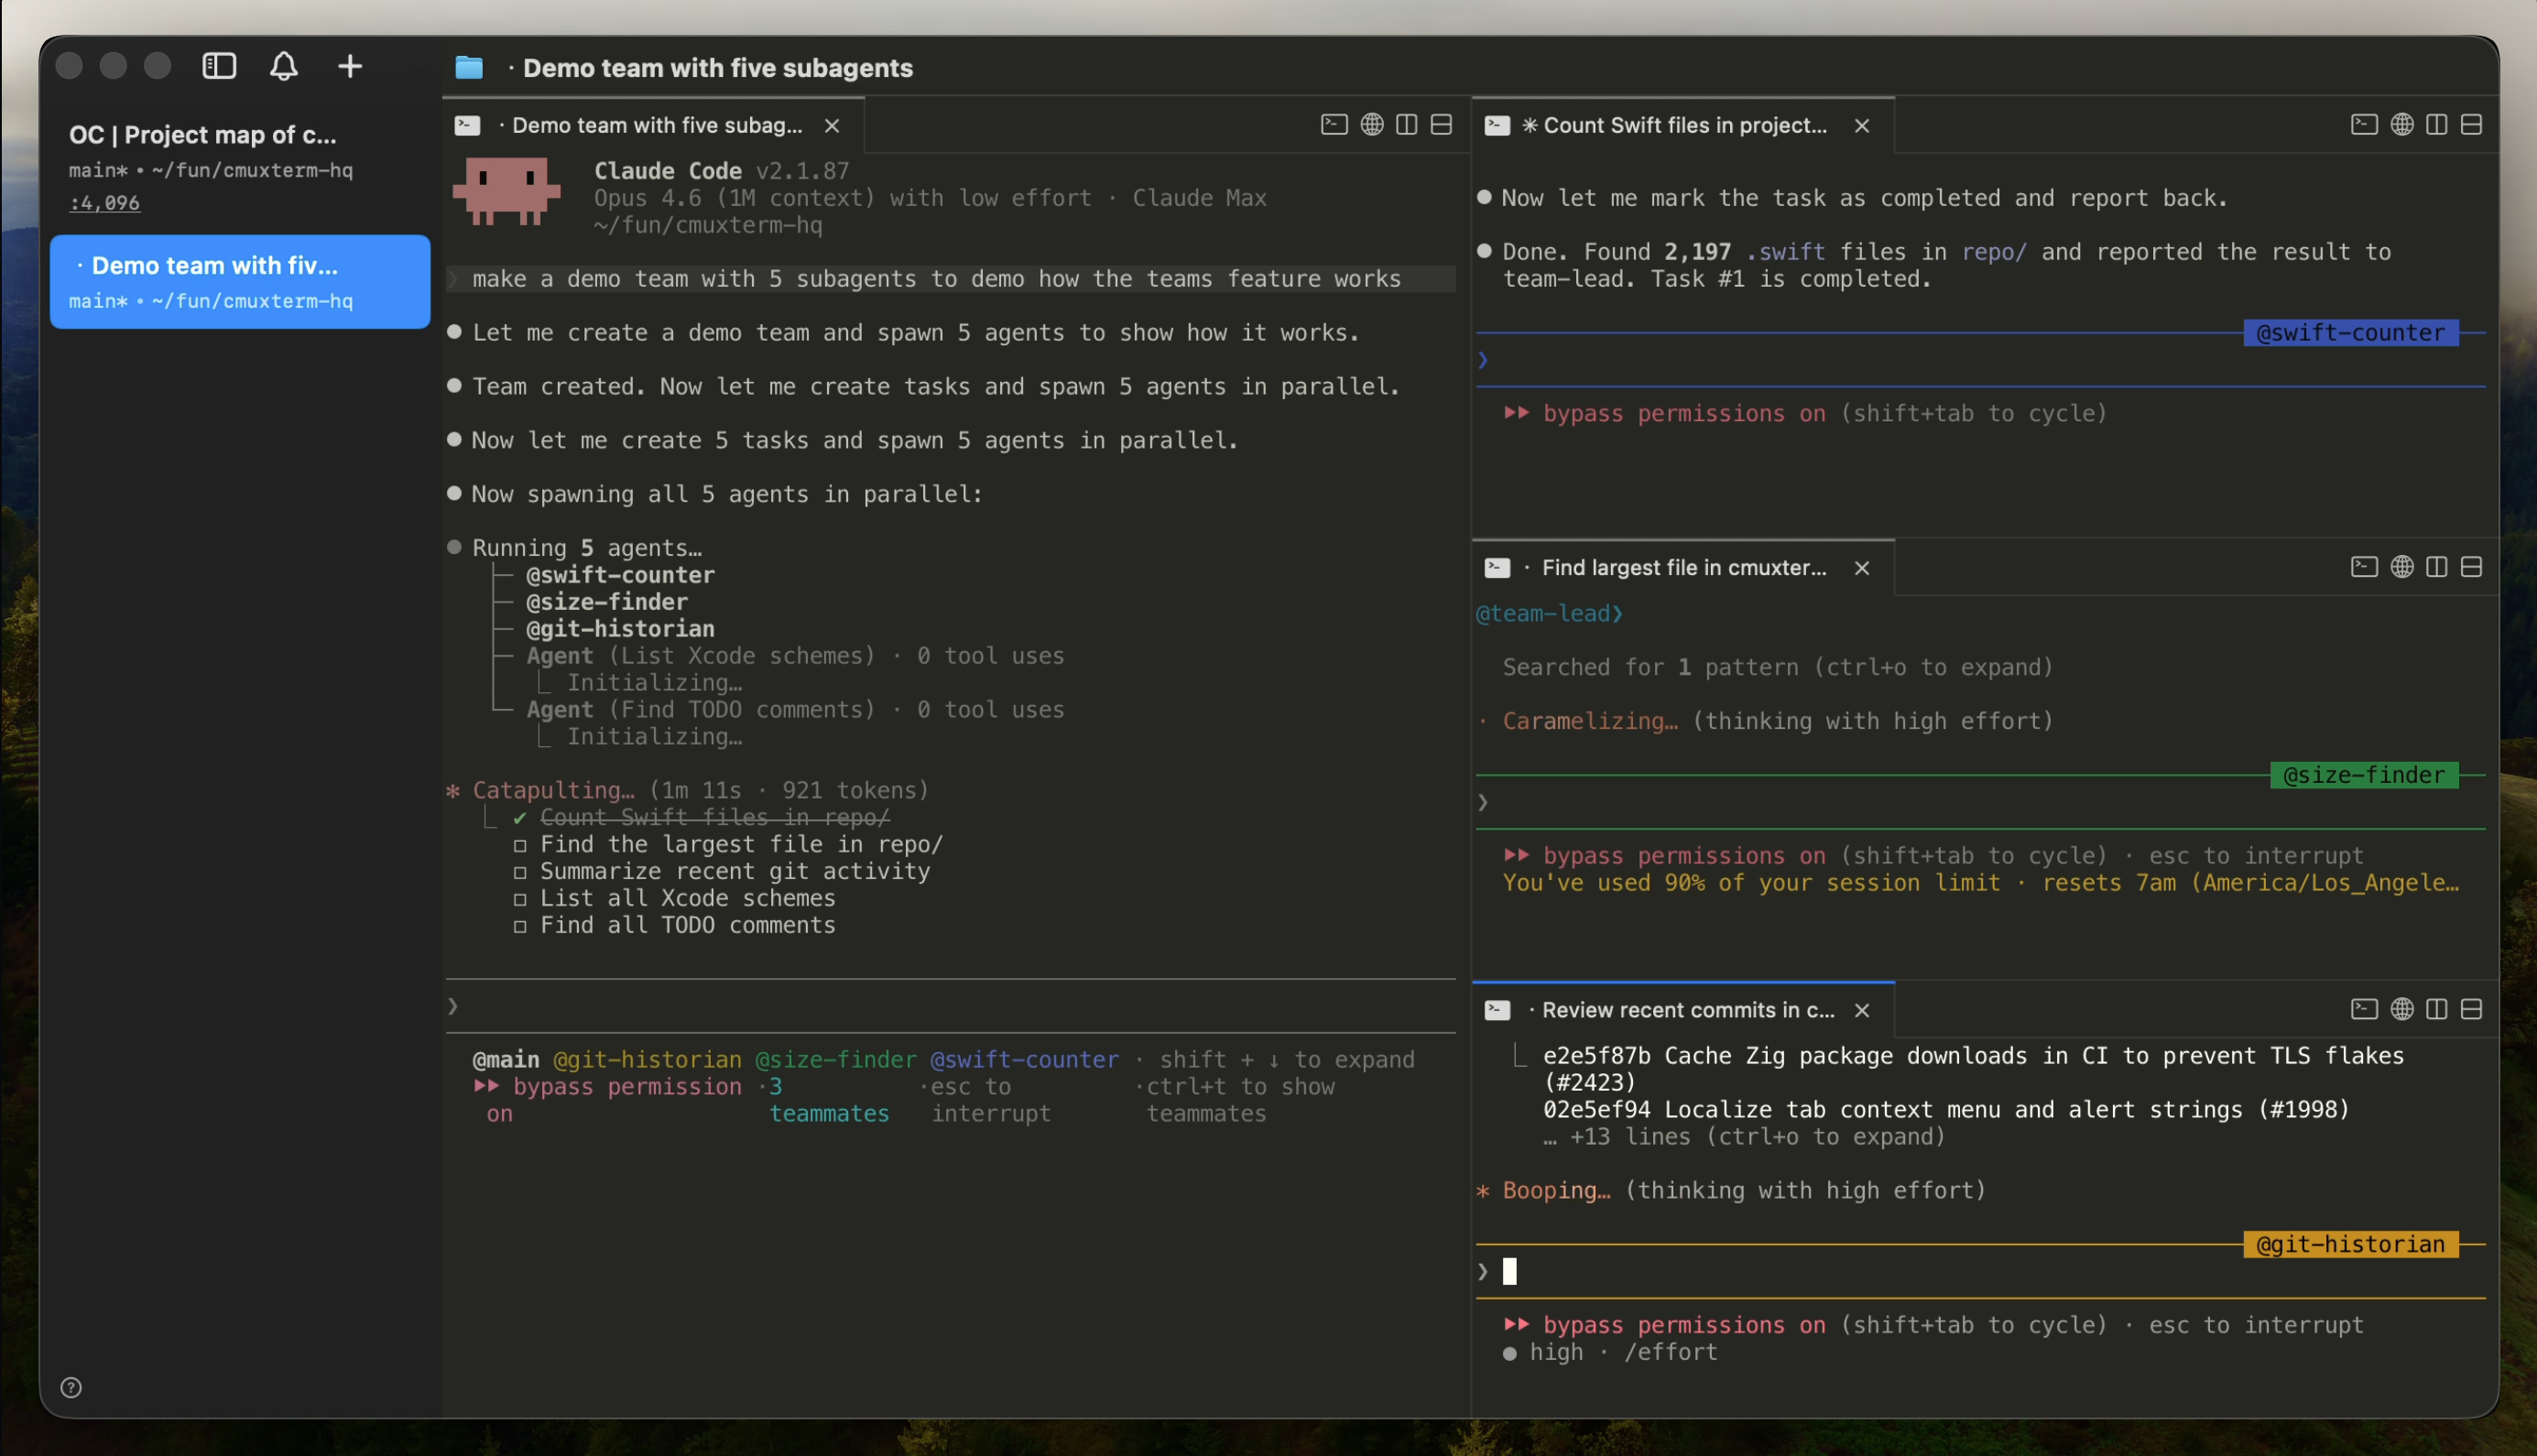
Task: Click the @swift-counter agent label badge
Action: tap(2350, 333)
